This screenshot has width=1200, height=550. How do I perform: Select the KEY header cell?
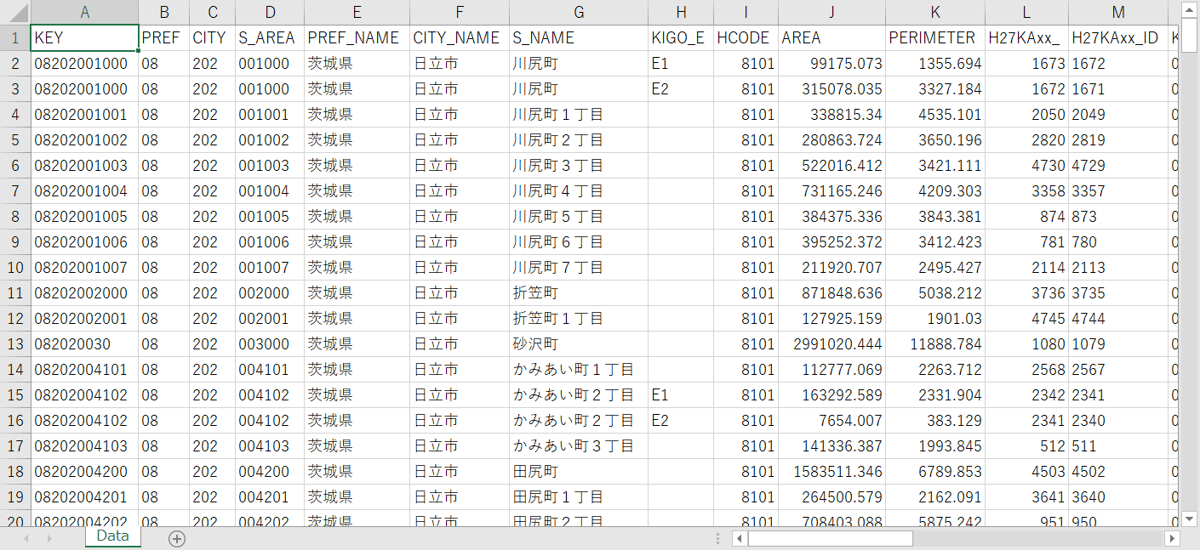(x=85, y=38)
